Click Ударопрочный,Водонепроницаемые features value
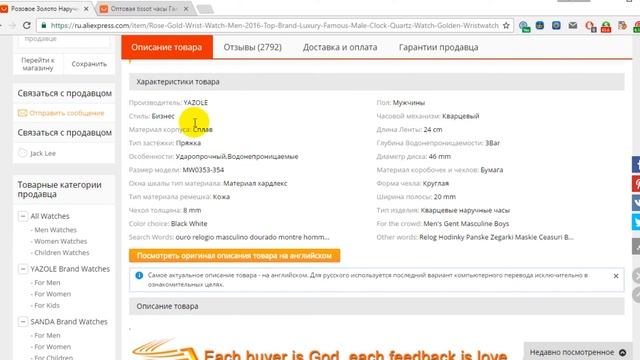Screen dimensions: 640x360 pyautogui.click(x=237, y=156)
